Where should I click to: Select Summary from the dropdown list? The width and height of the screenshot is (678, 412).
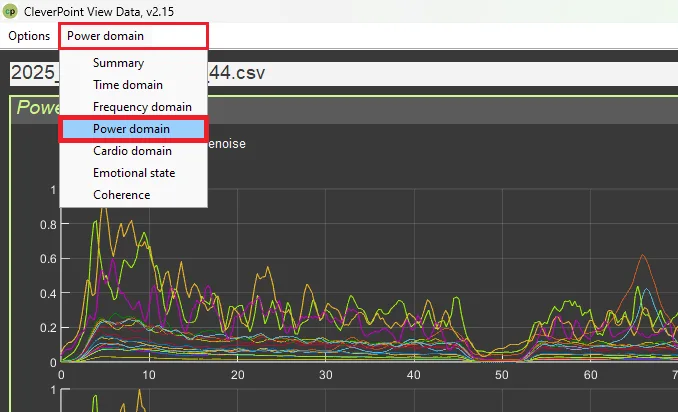118,63
